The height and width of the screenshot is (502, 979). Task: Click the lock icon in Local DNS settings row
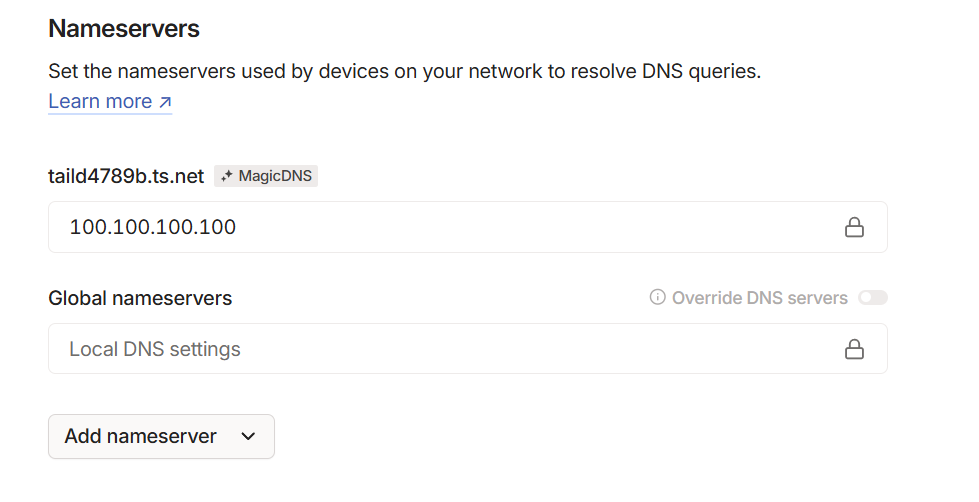[854, 349]
